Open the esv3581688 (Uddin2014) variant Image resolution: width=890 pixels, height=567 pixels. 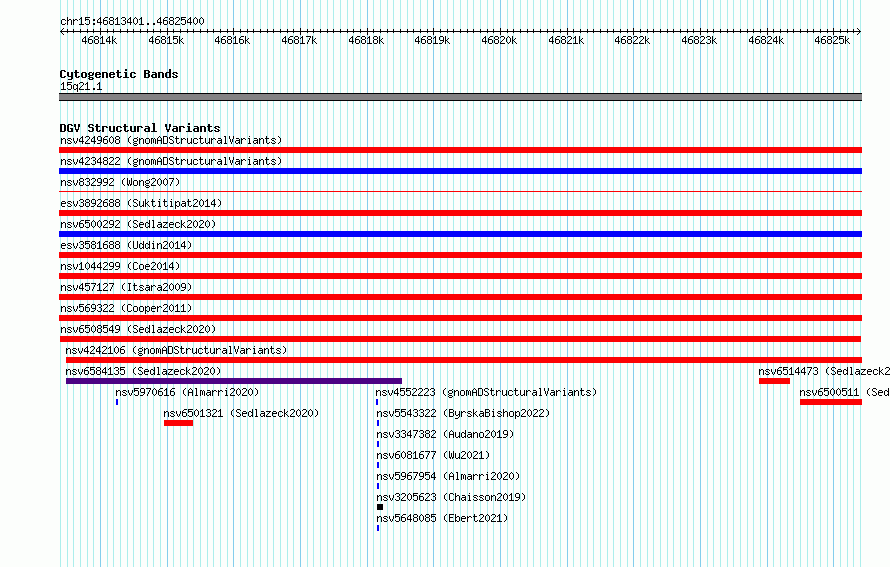click(x=126, y=245)
